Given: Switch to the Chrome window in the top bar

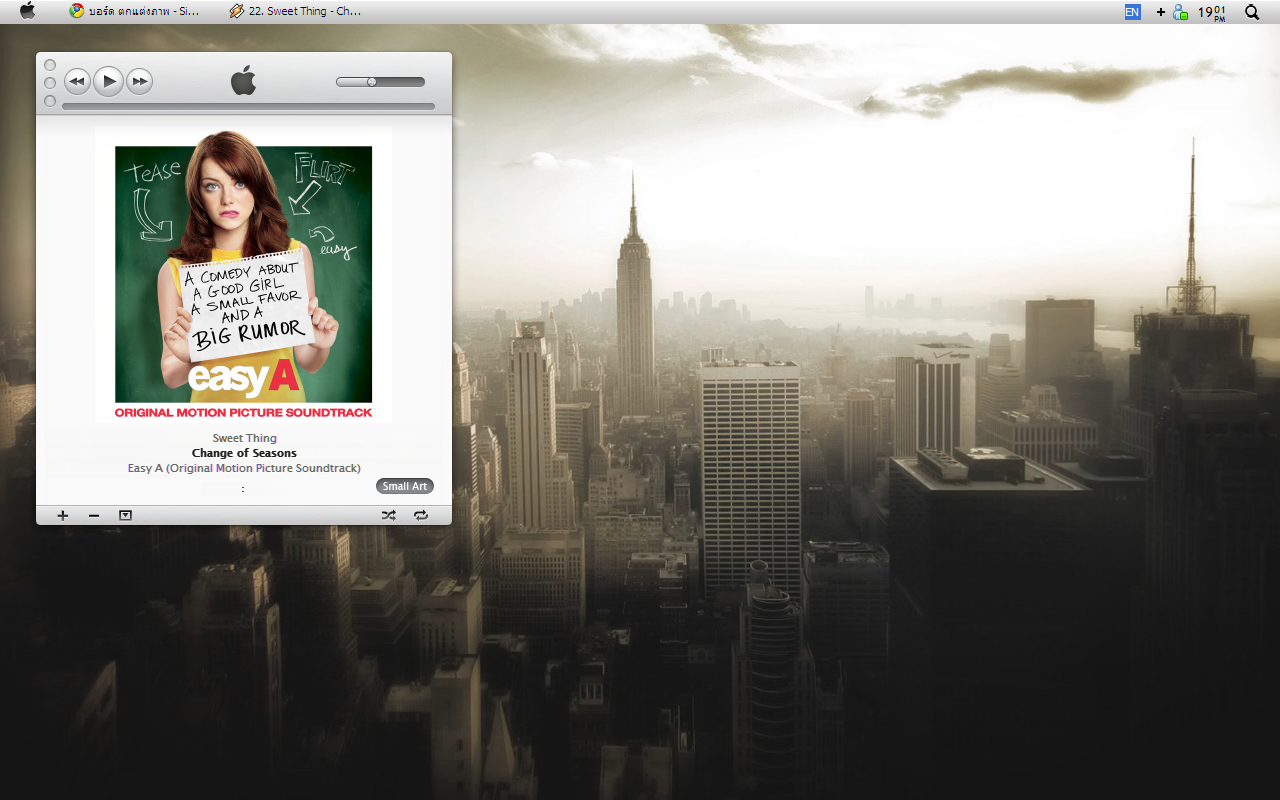Looking at the screenshot, I should pyautogui.click(x=134, y=11).
